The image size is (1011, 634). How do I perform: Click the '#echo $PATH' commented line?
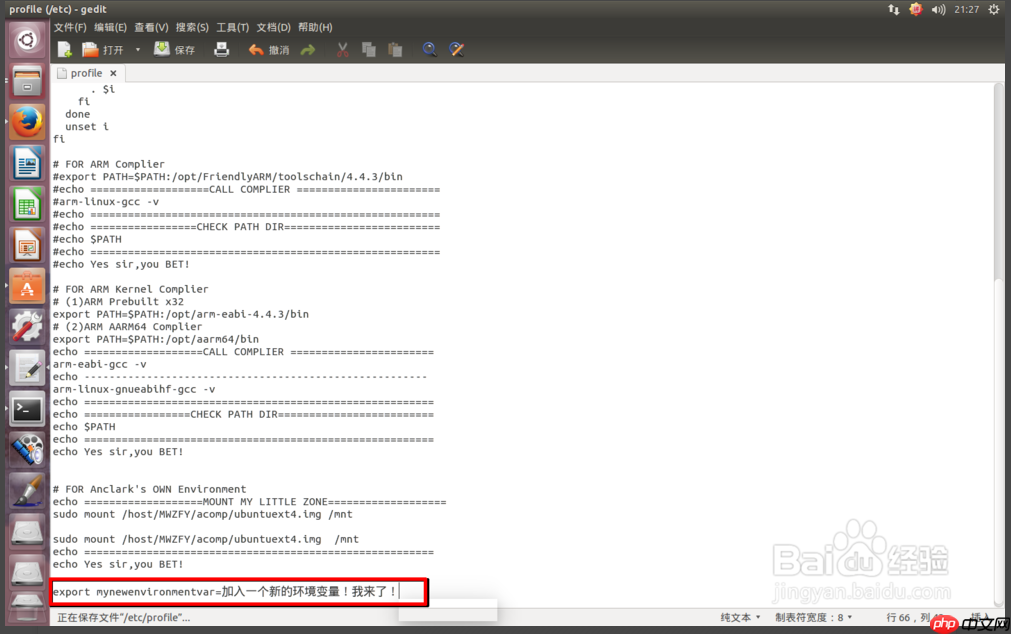87,239
